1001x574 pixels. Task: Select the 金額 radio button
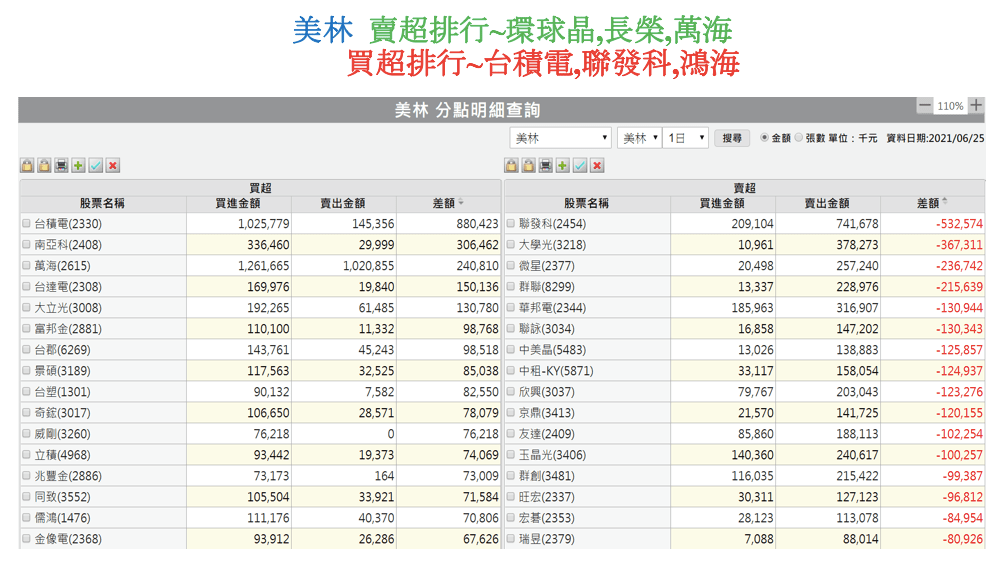click(765, 138)
